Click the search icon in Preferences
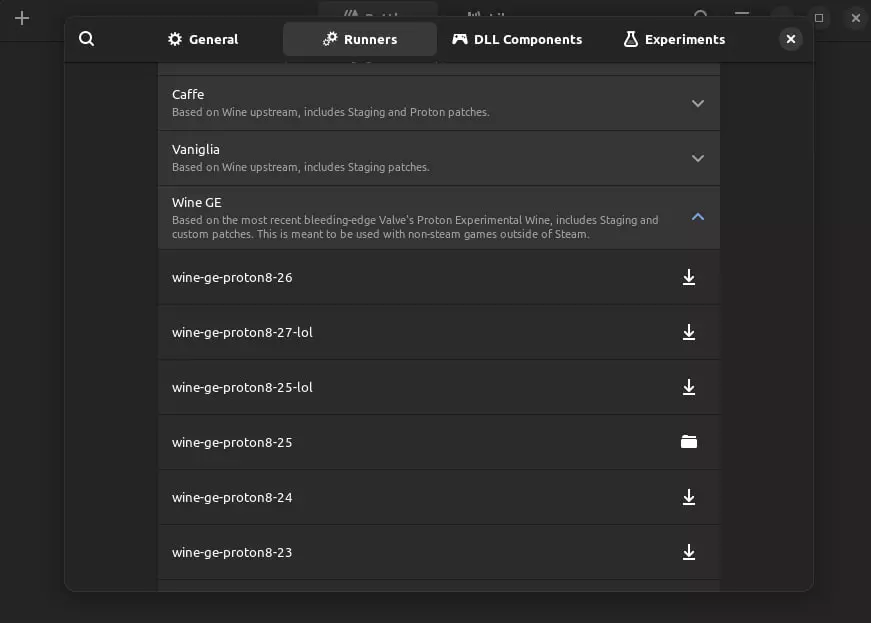Image resolution: width=871 pixels, height=623 pixels. (87, 39)
